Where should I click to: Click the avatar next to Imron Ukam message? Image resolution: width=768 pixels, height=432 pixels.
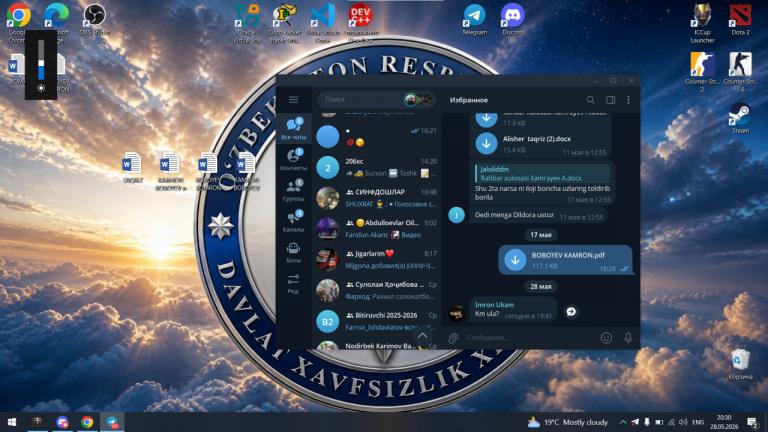tap(456, 312)
